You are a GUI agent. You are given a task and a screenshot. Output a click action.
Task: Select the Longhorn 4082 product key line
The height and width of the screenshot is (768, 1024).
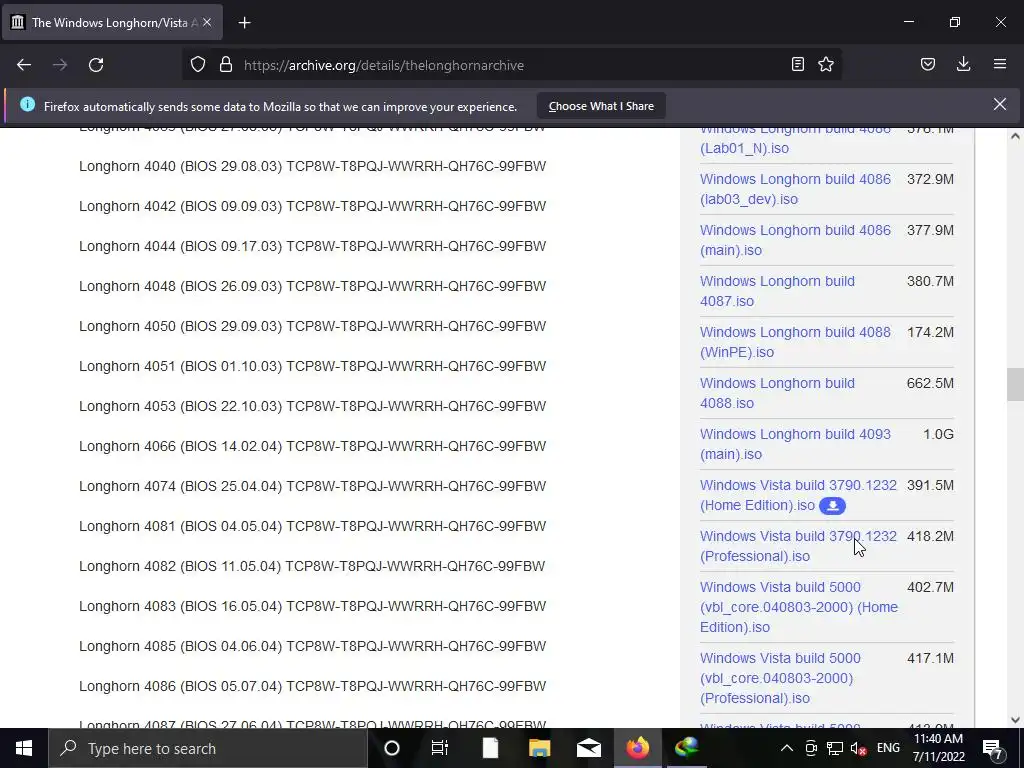(312, 566)
